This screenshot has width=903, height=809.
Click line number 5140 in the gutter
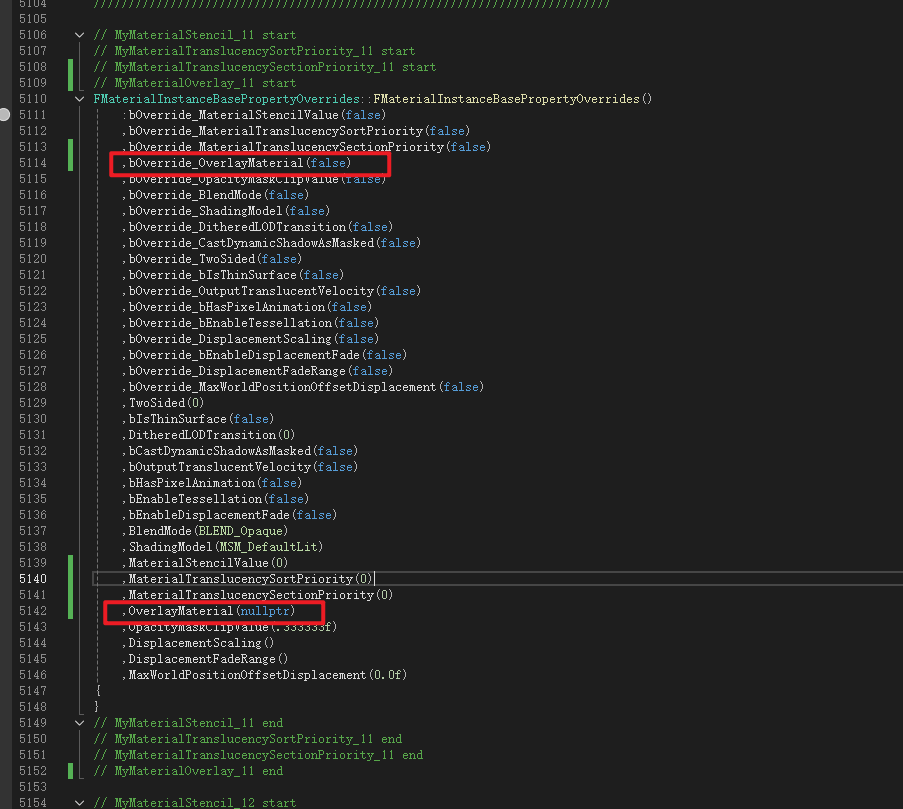(x=32, y=579)
